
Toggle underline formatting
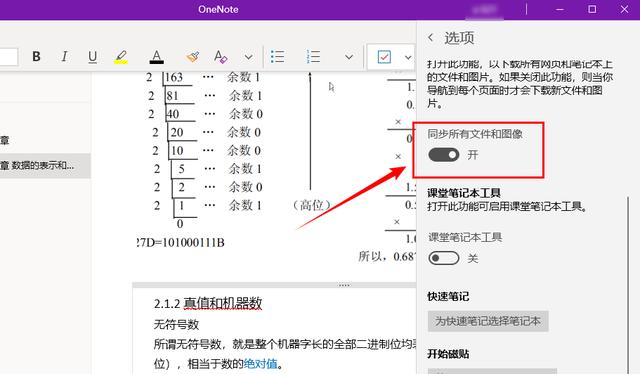(x=93, y=56)
